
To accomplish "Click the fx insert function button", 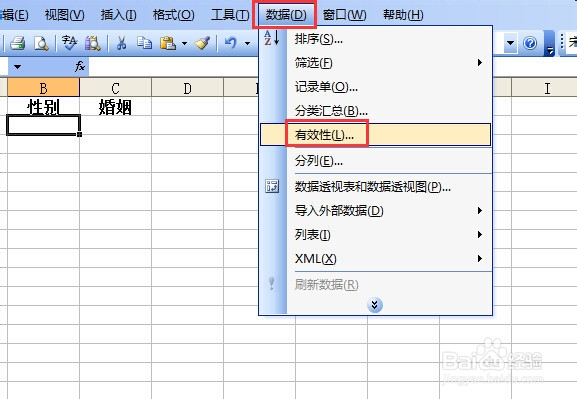I will pyautogui.click(x=80, y=66).
